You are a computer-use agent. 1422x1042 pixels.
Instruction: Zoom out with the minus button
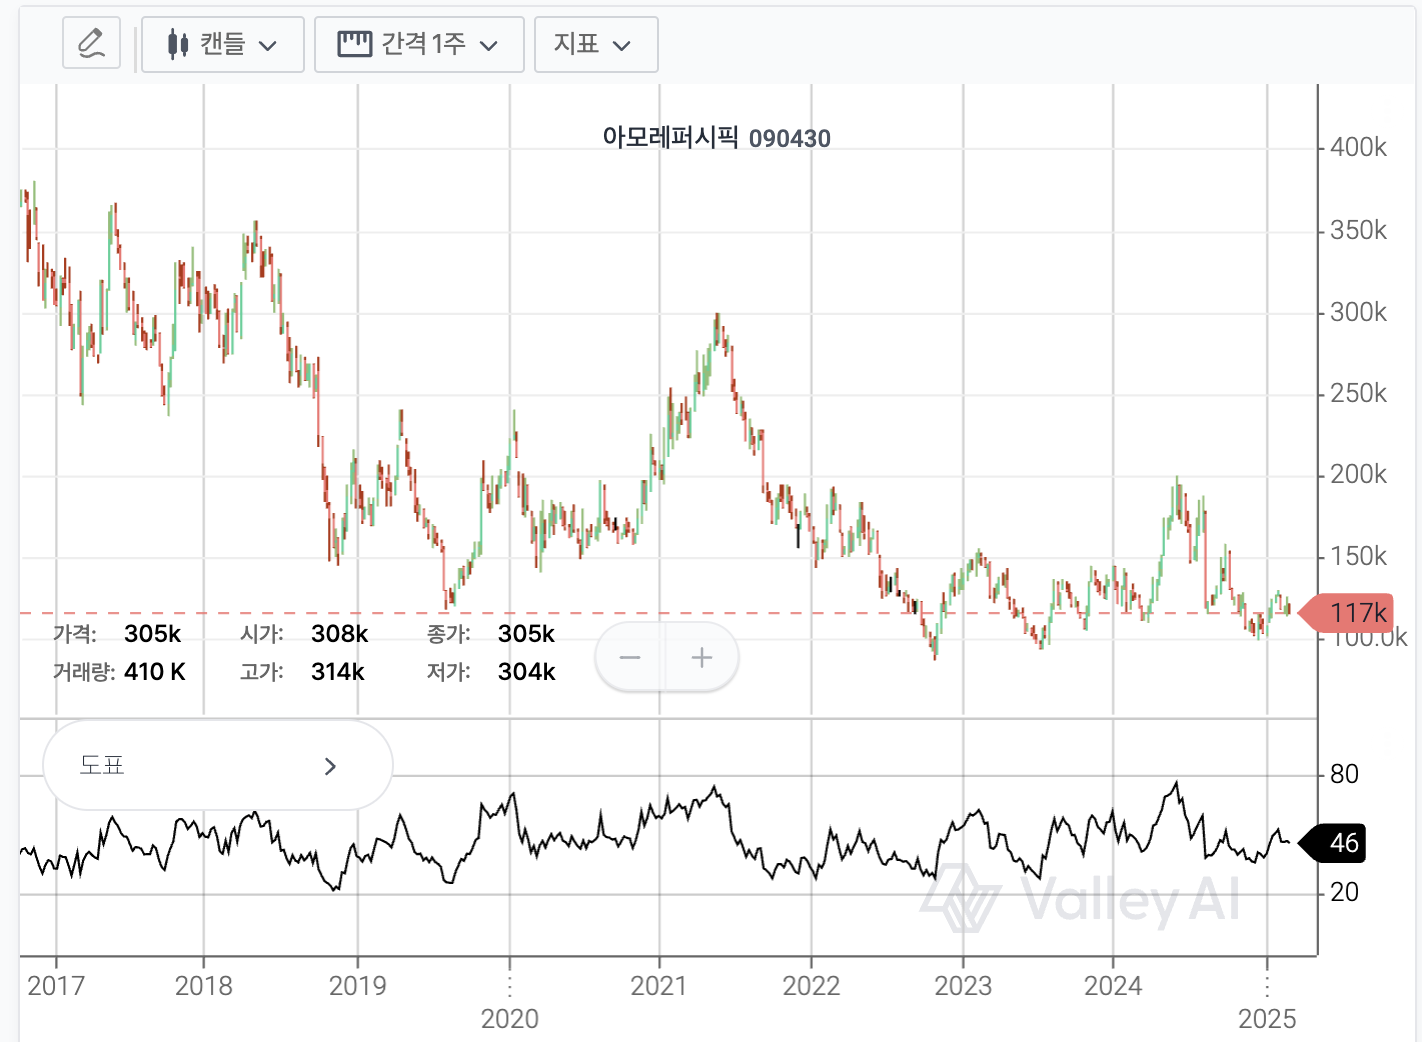point(630,657)
